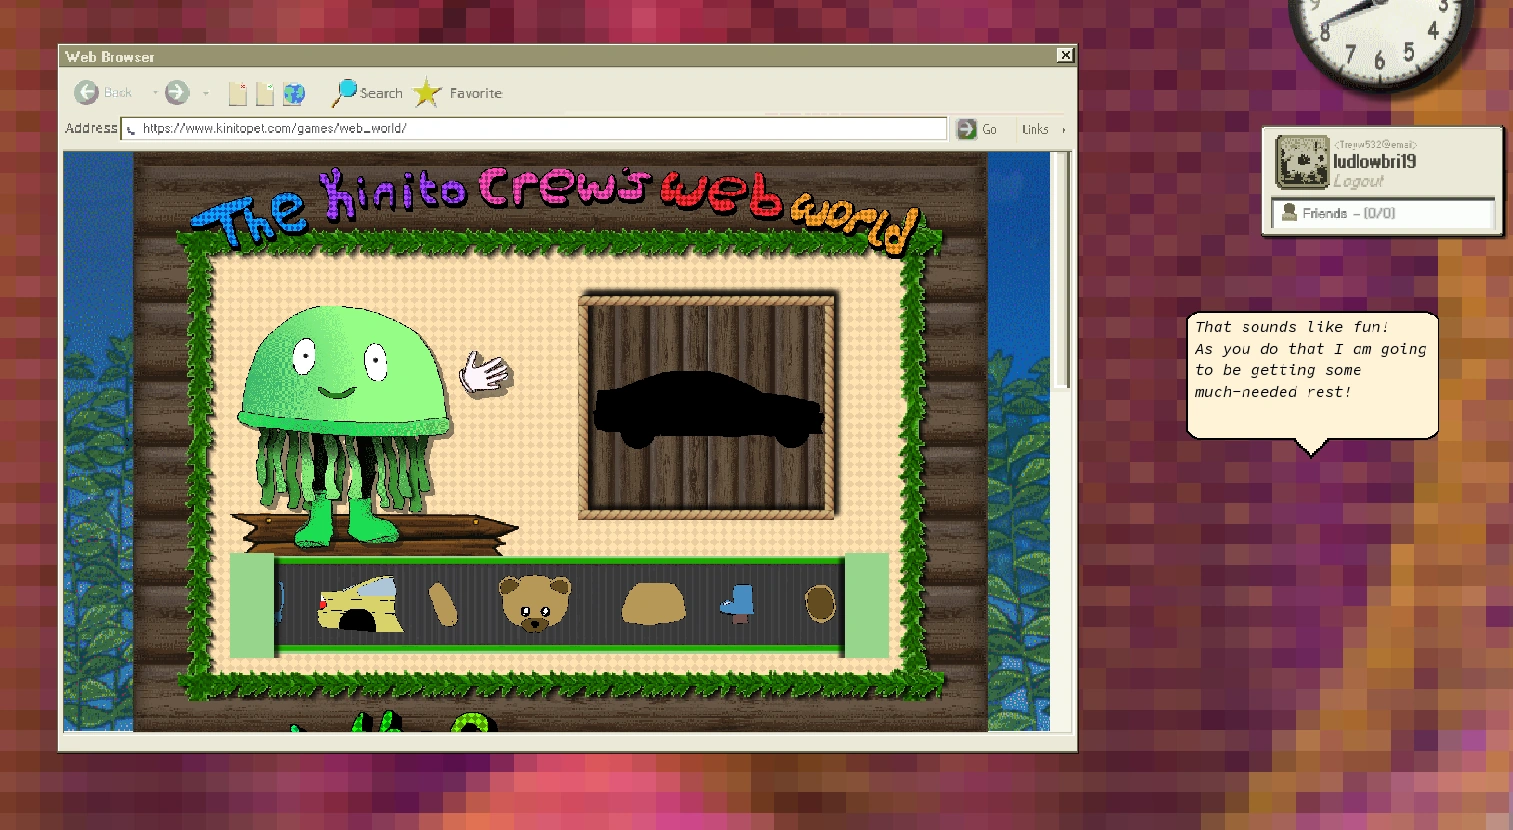Click the globe home icon in toolbar
The image size is (1513, 830).
[x=294, y=93]
